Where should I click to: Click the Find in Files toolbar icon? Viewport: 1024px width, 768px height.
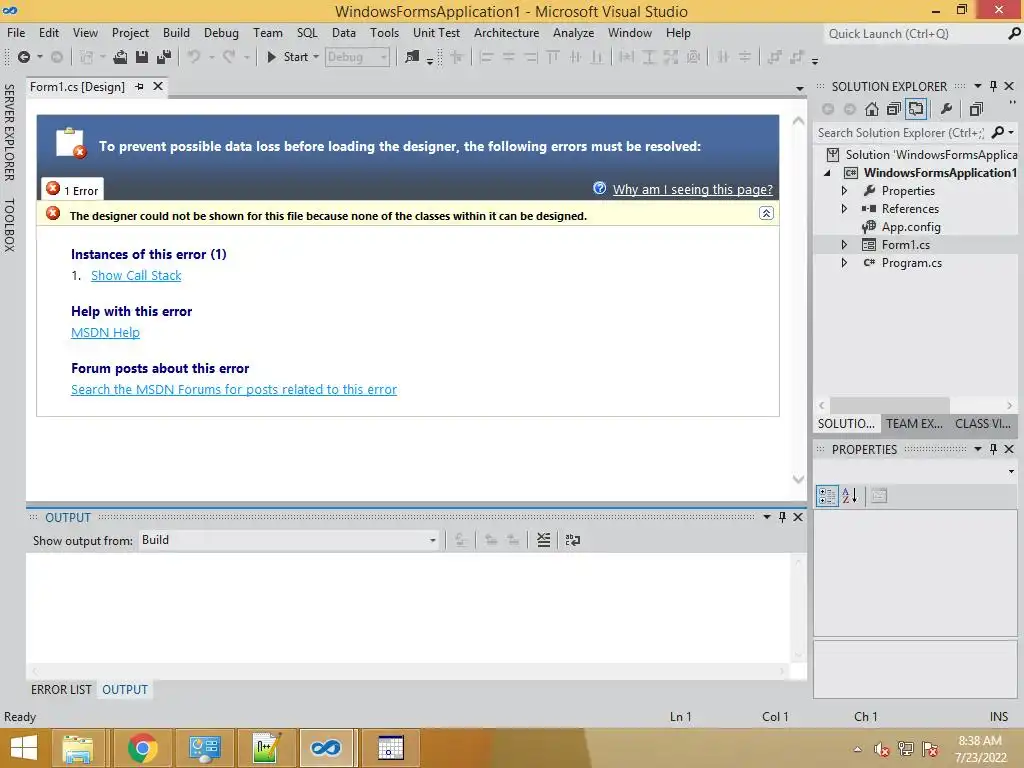click(412, 57)
